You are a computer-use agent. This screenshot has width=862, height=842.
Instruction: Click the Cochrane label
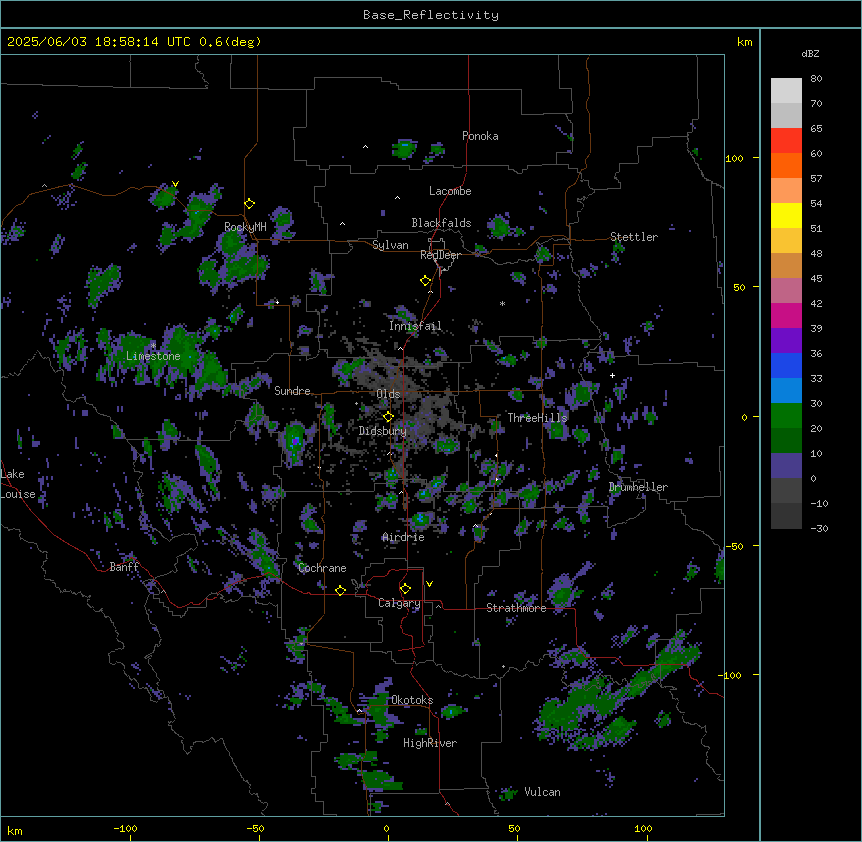point(322,568)
